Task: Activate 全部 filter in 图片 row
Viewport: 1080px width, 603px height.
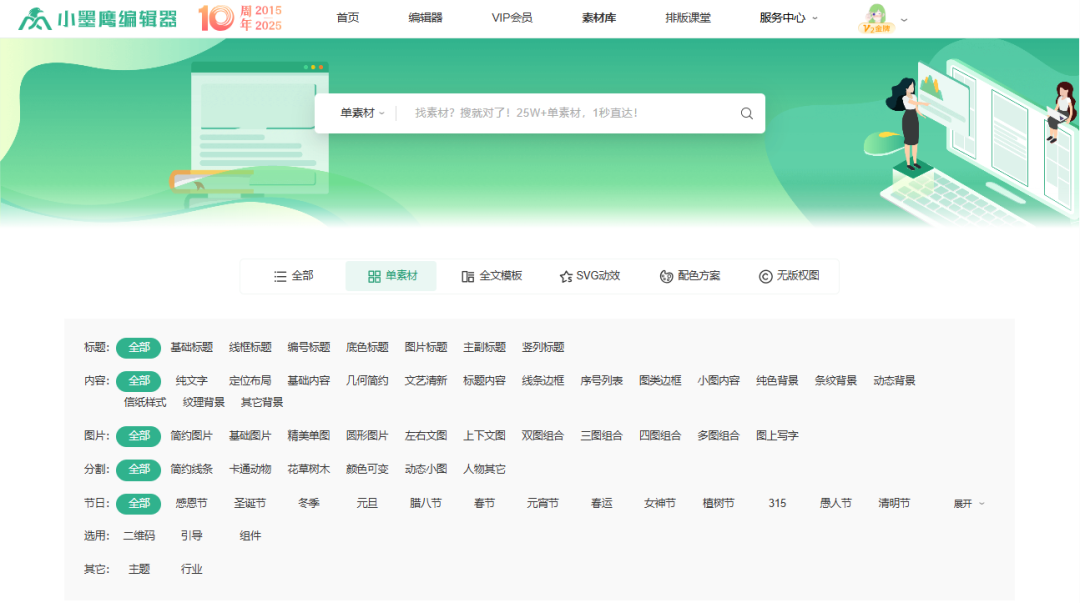Action: coord(138,436)
